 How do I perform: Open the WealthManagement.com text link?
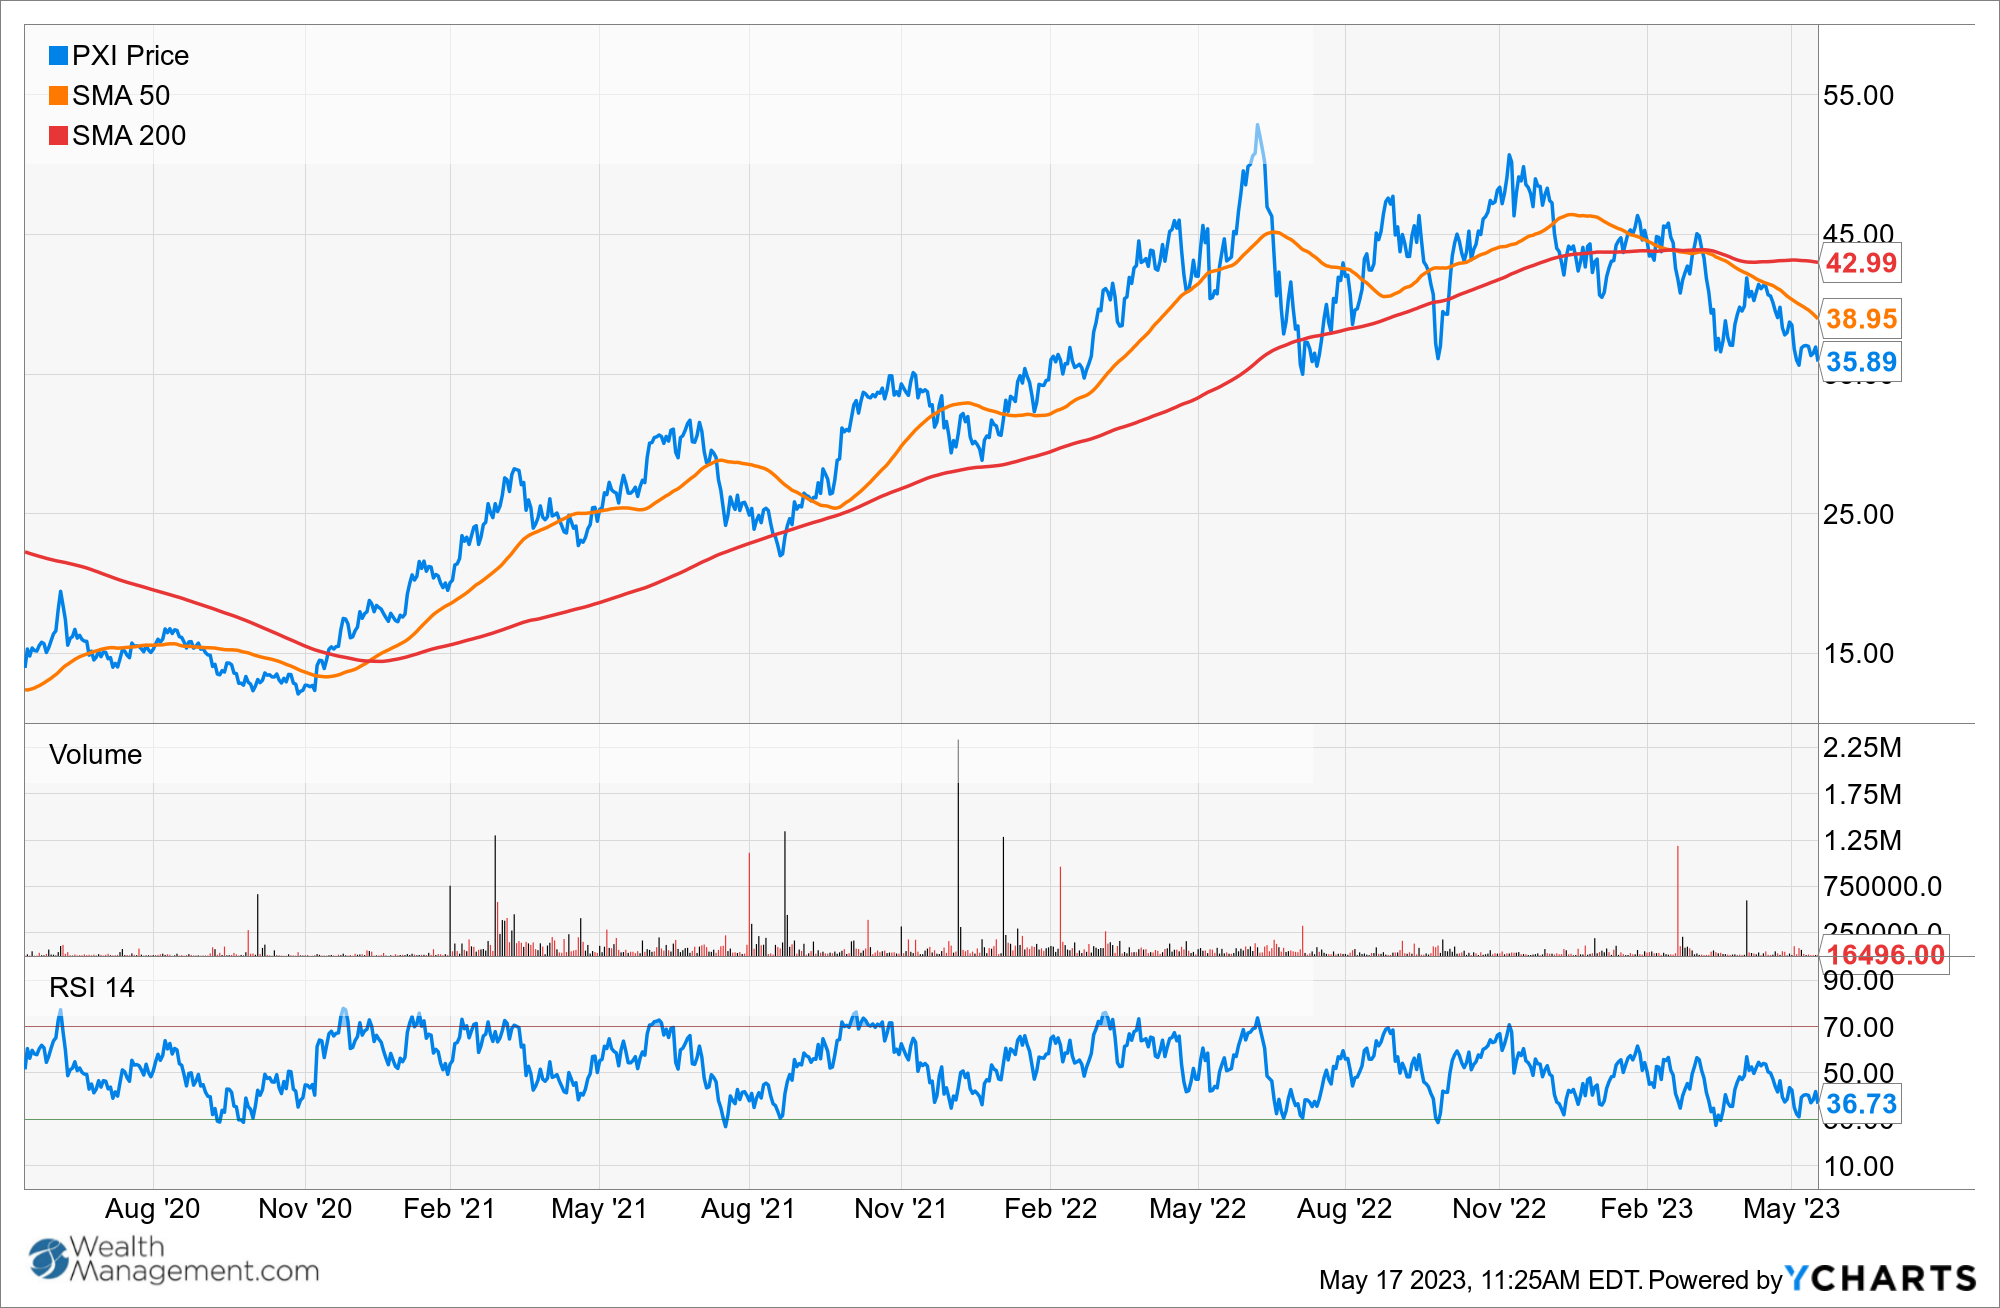click(193, 1259)
